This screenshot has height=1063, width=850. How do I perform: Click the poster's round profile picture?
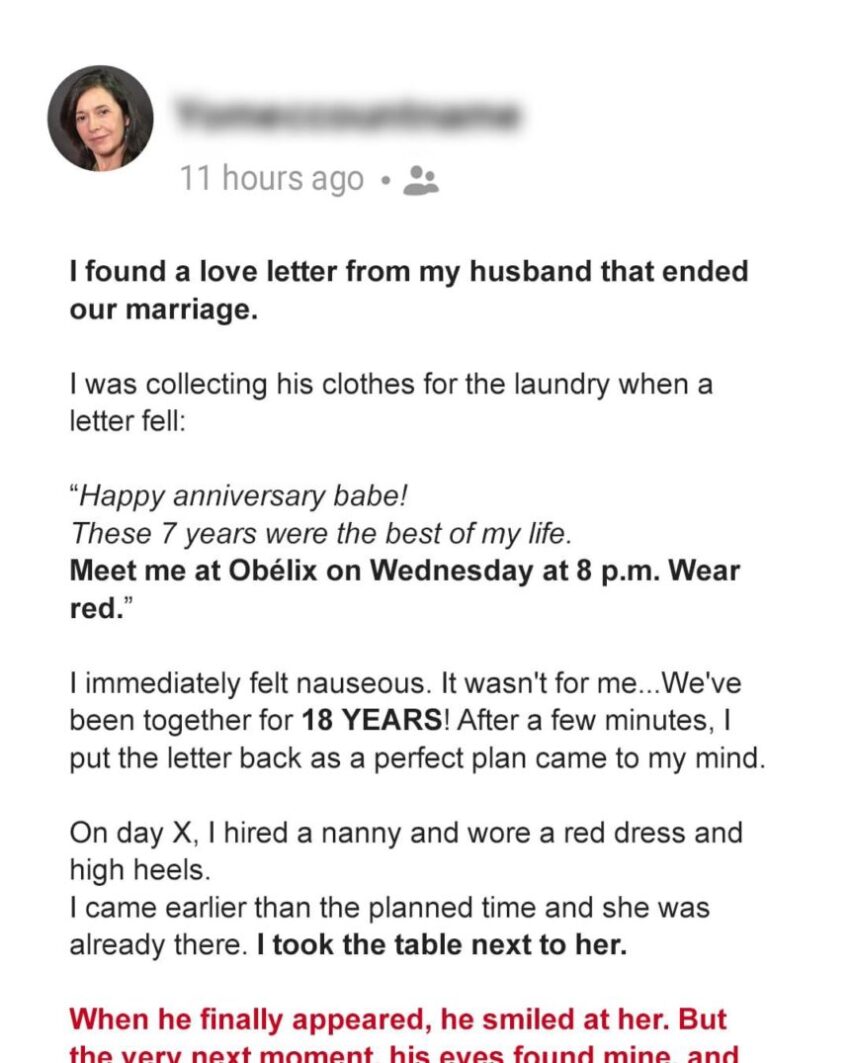tap(100, 119)
